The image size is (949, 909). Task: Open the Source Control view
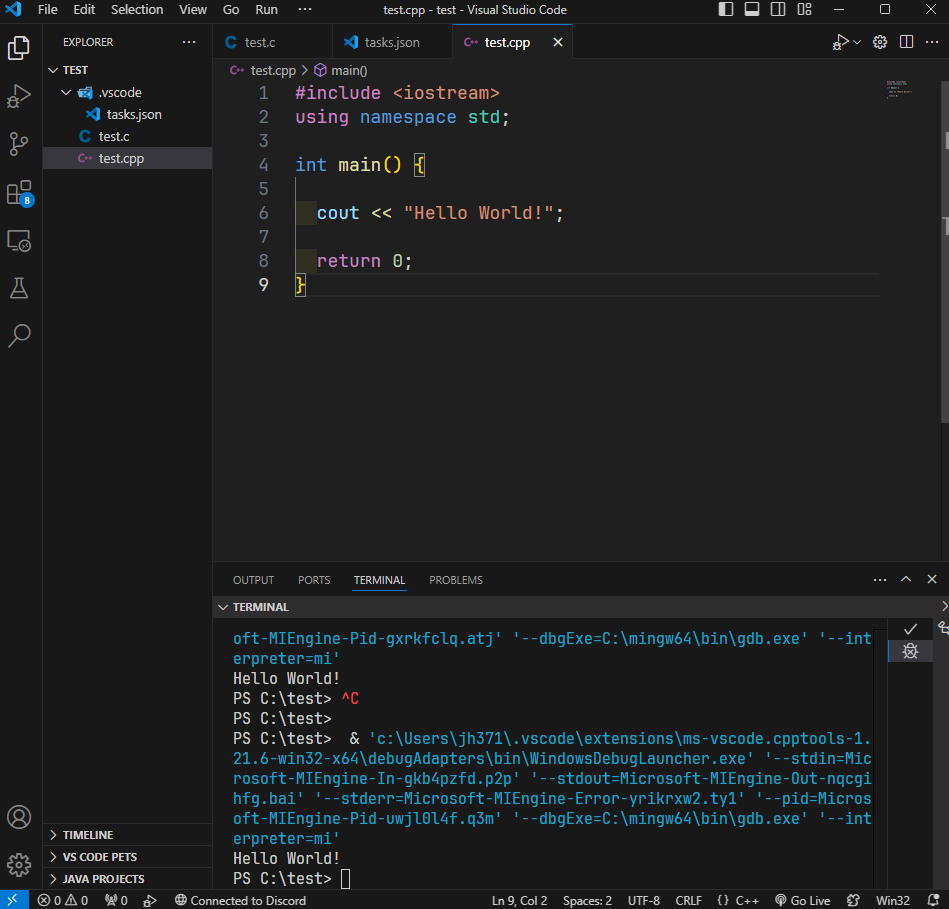[x=19, y=144]
